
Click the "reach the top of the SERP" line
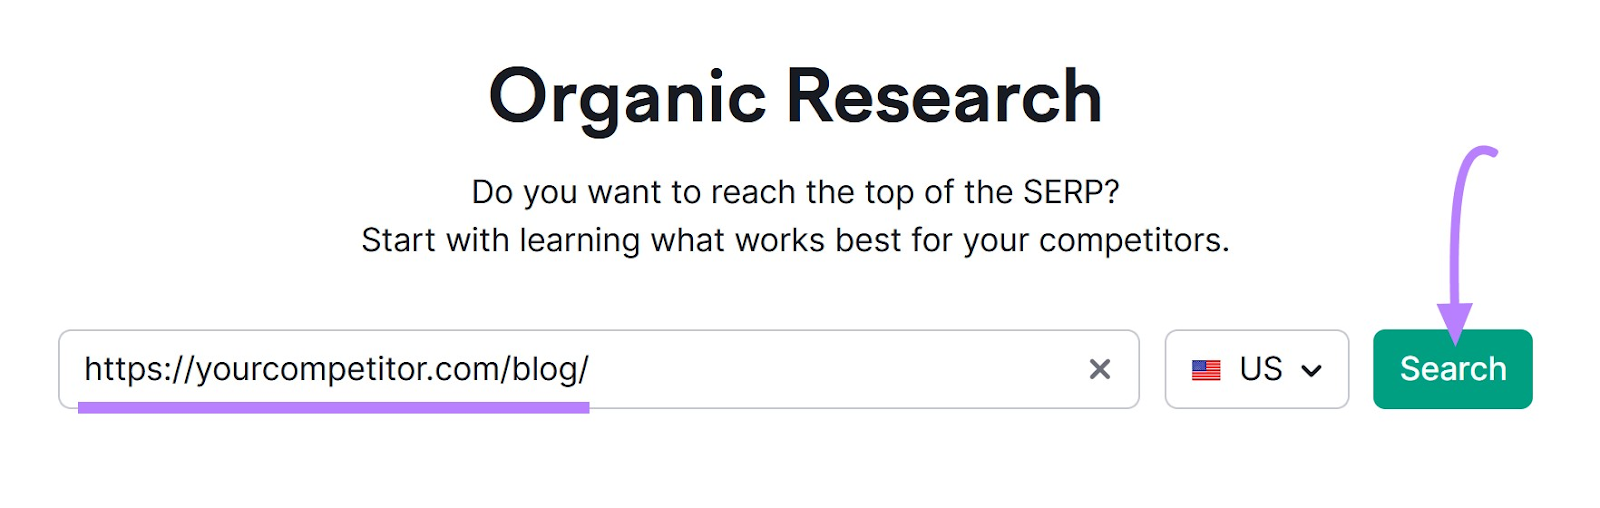[795, 192]
